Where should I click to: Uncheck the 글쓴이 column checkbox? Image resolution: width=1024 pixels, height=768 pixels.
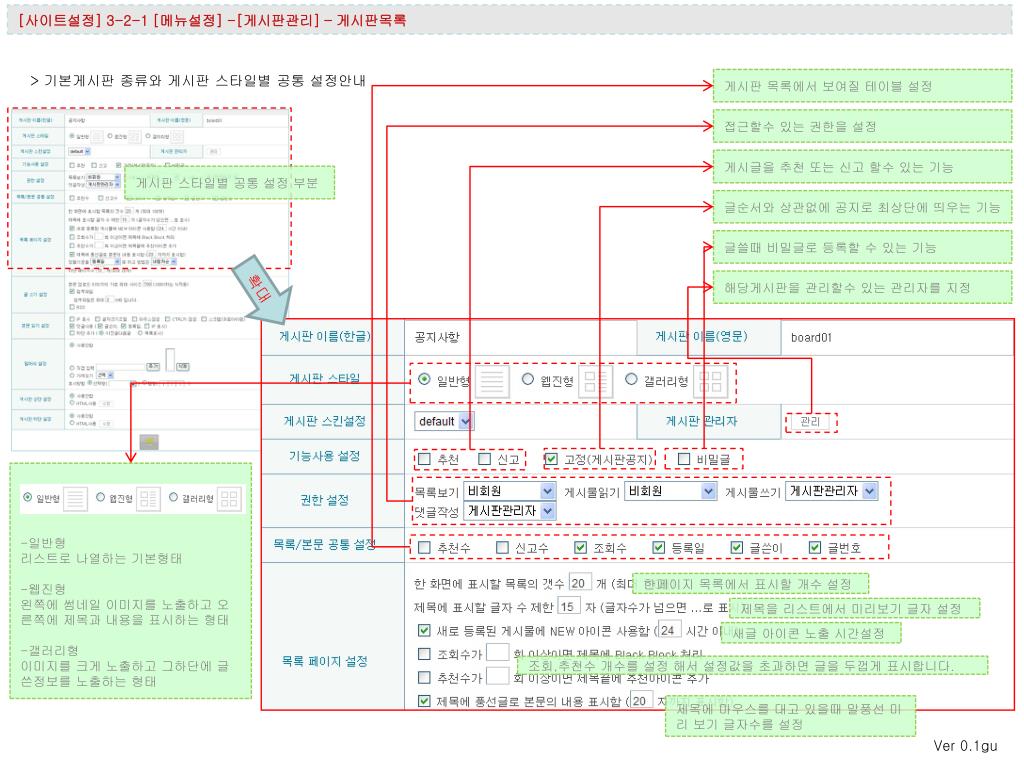737,547
